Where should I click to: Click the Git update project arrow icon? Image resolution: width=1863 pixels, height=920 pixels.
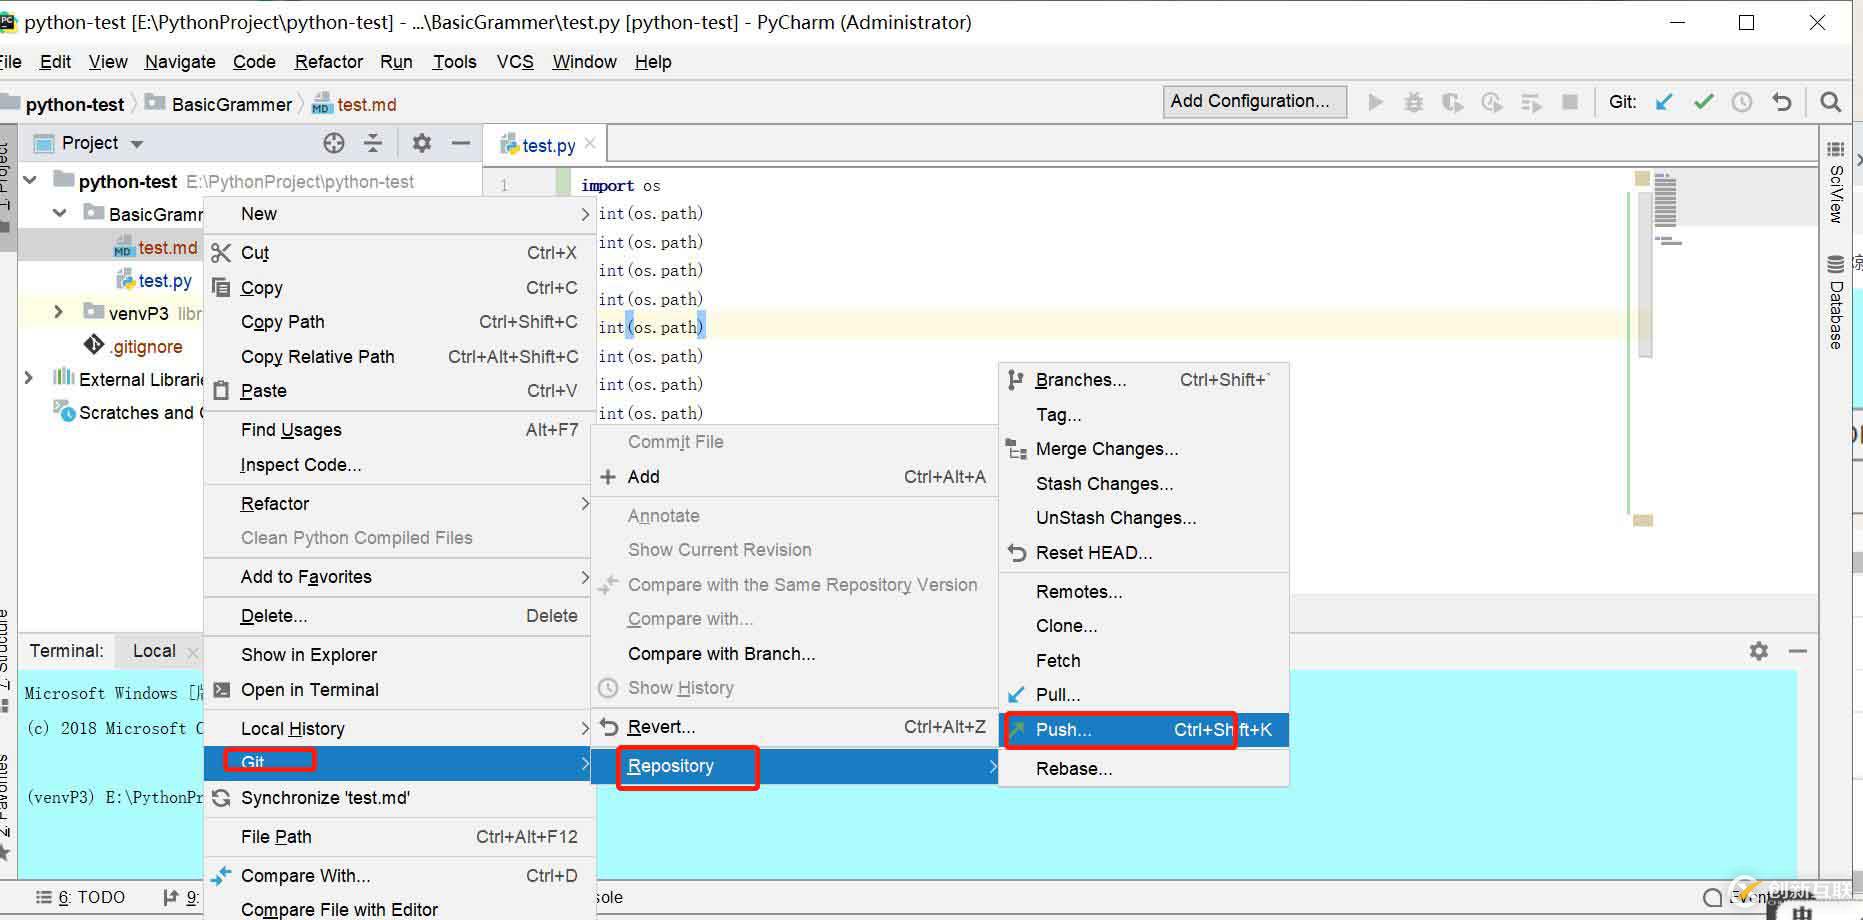(x=1664, y=102)
